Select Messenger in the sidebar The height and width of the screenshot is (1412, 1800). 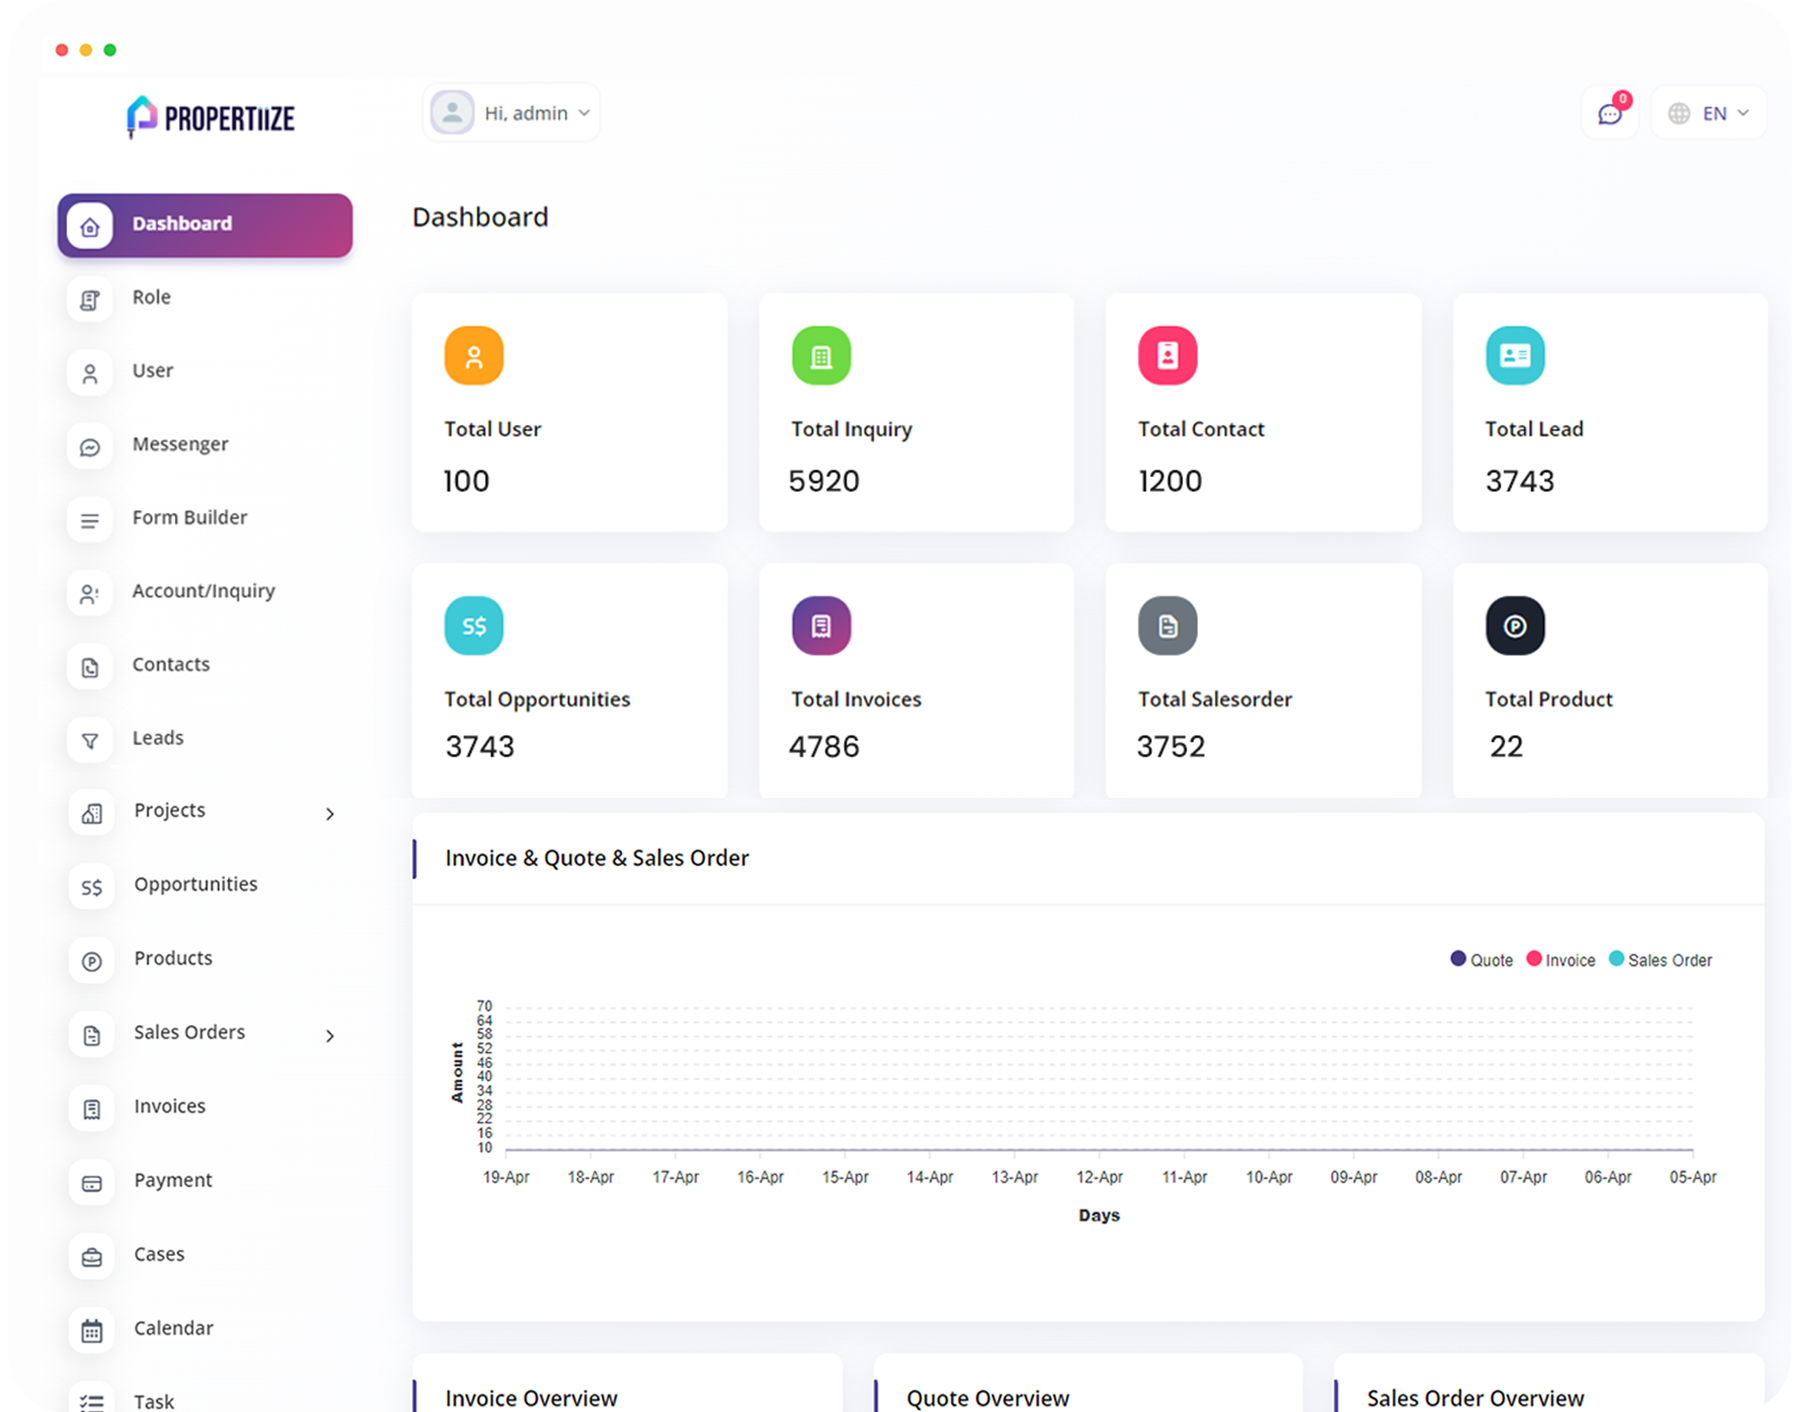[180, 444]
